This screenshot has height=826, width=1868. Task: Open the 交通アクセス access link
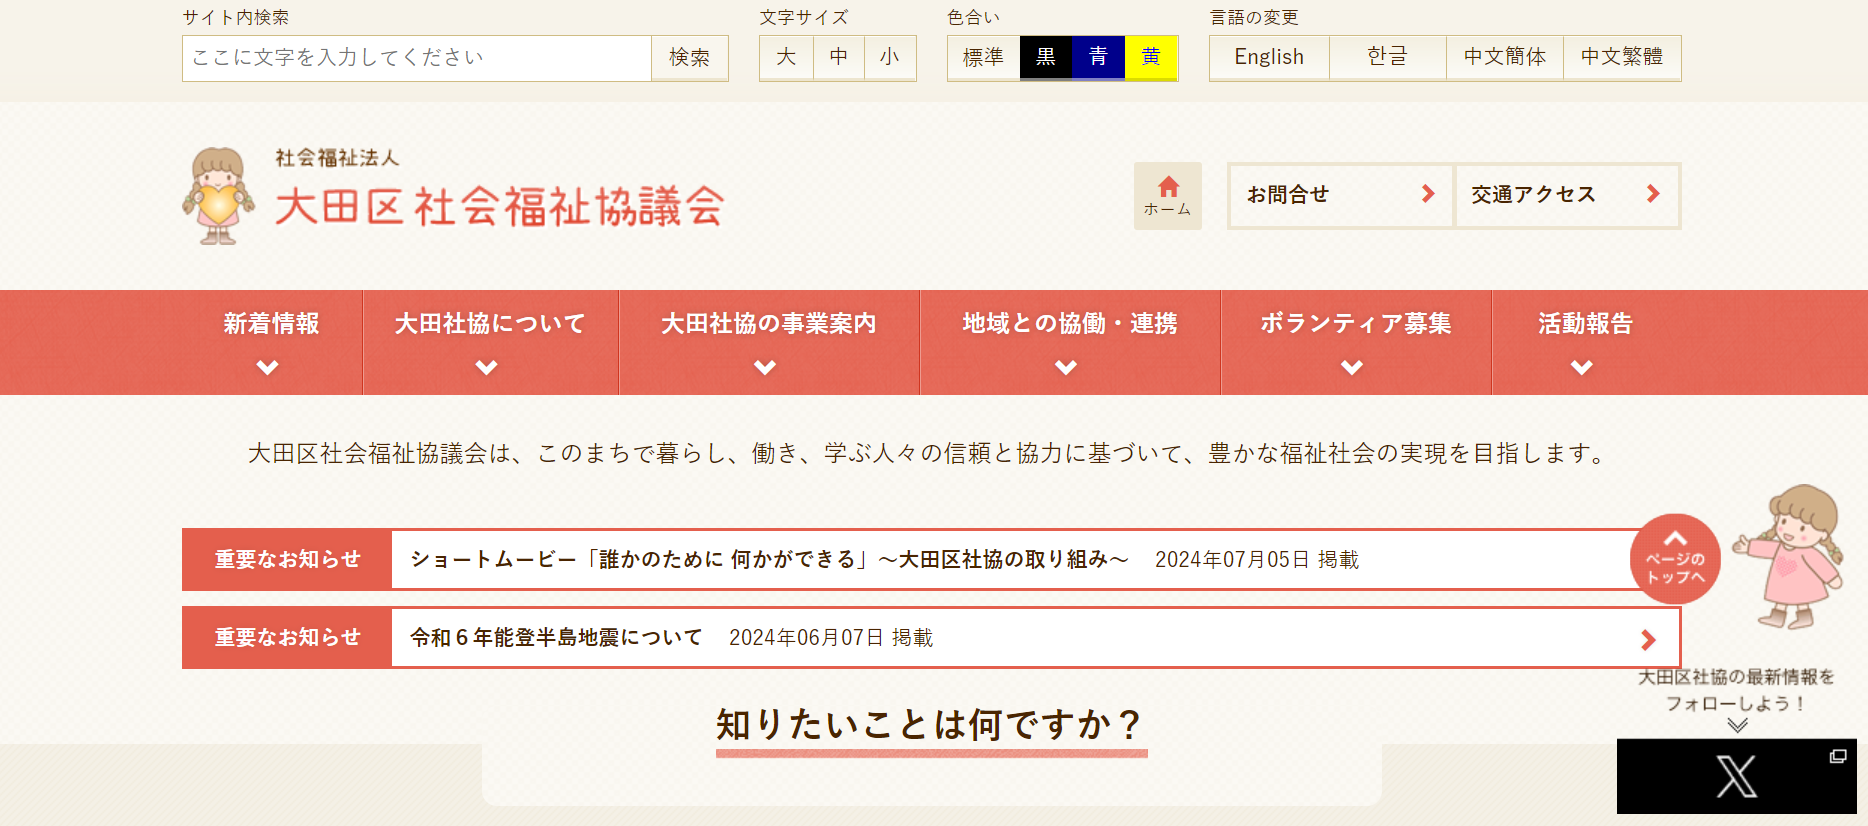point(1567,195)
